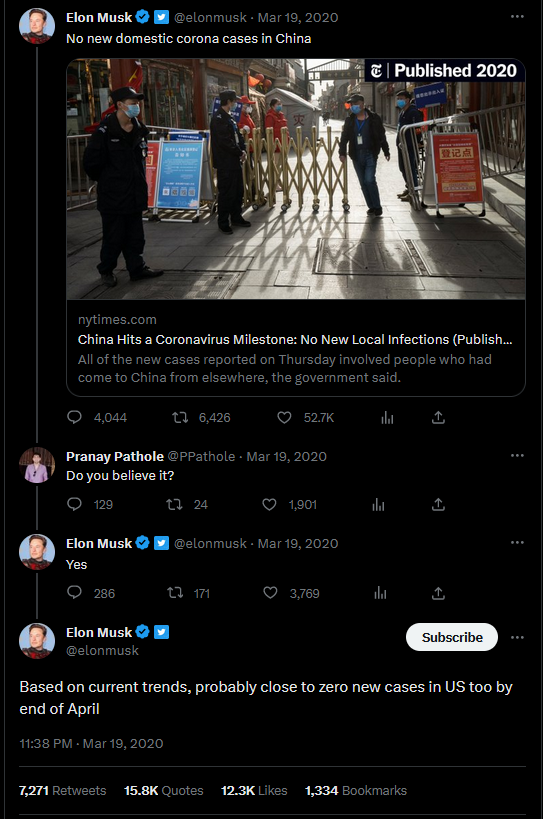The height and width of the screenshot is (819, 543).
Task: View the 15.8K Quotes list
Action: [163, 790]
